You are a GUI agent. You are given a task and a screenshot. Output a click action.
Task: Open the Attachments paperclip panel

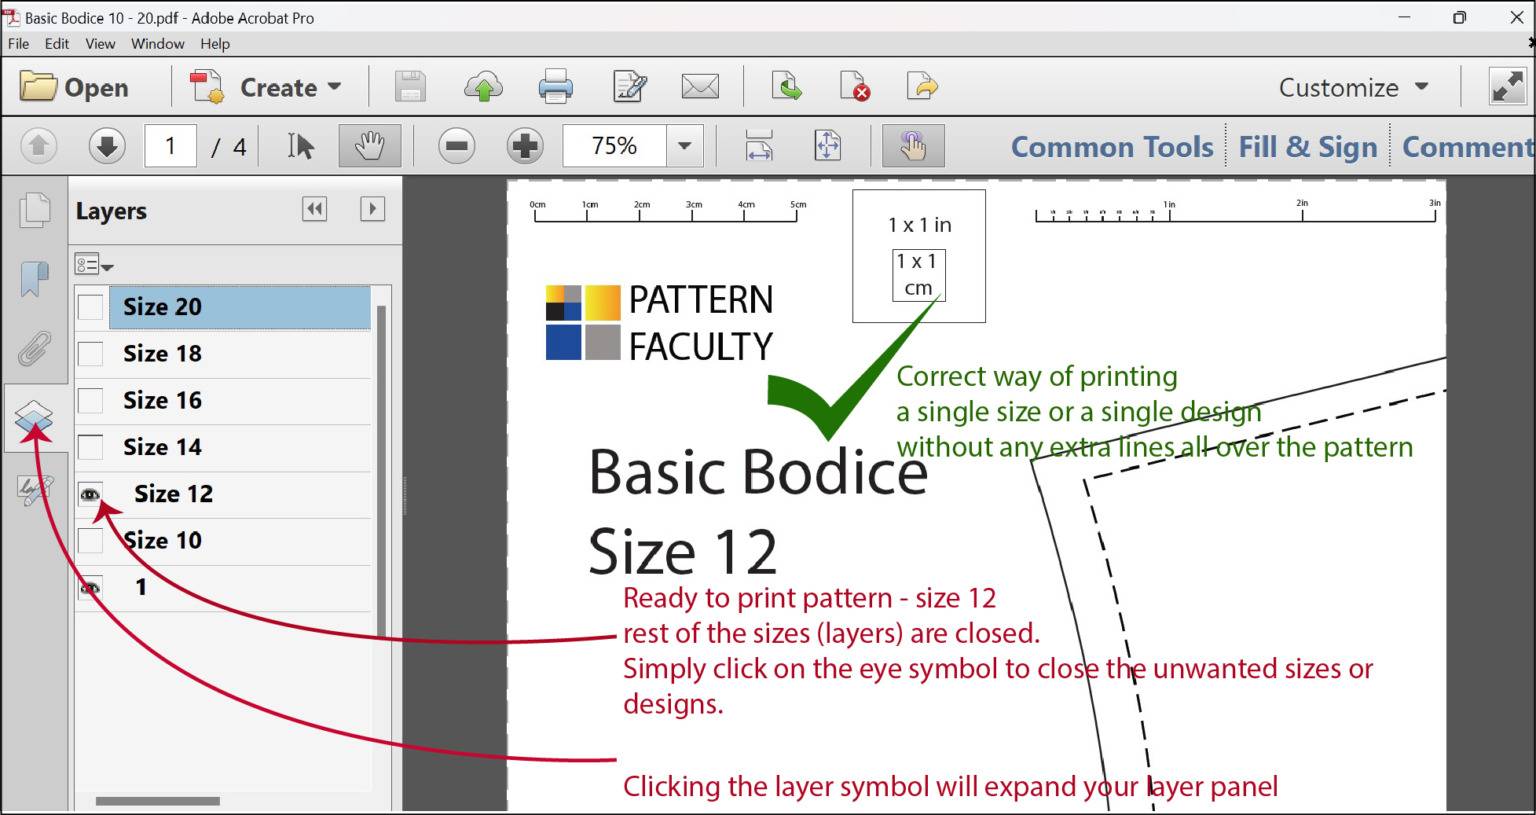click(35, 349)
